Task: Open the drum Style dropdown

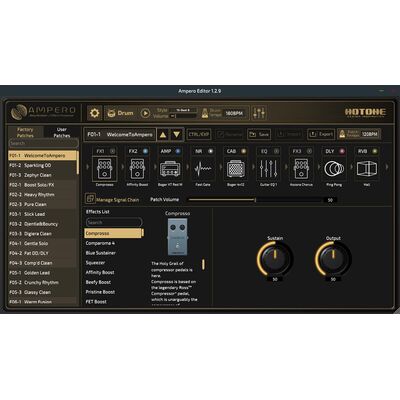Action: point(183,110)
